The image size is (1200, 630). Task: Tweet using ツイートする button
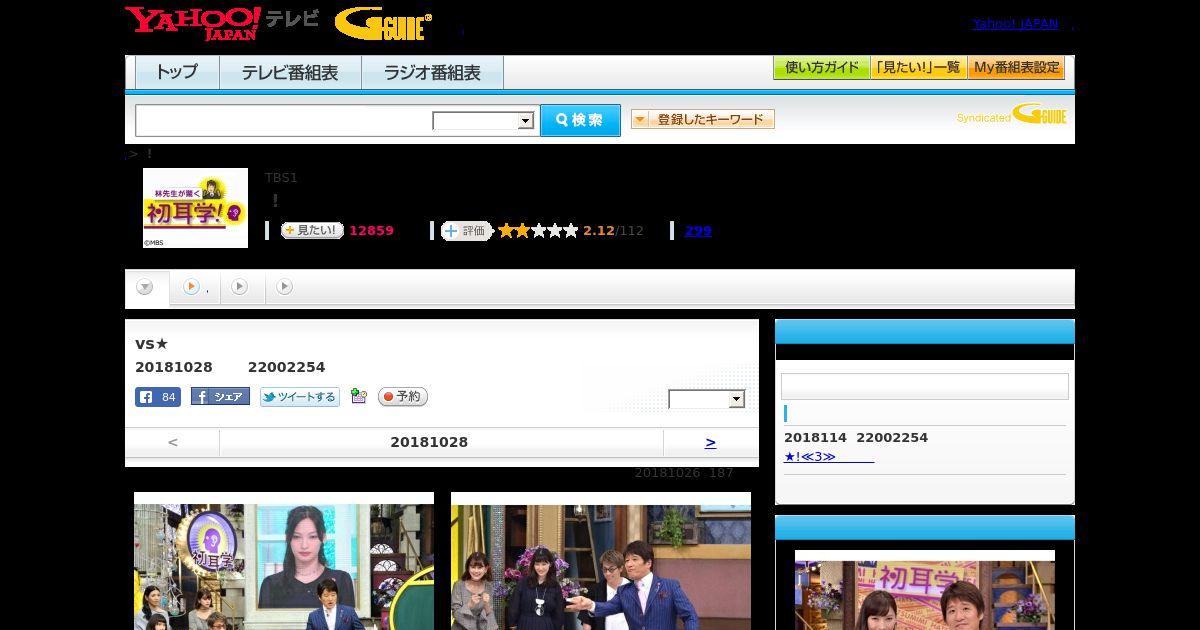(x=300, y=397)
